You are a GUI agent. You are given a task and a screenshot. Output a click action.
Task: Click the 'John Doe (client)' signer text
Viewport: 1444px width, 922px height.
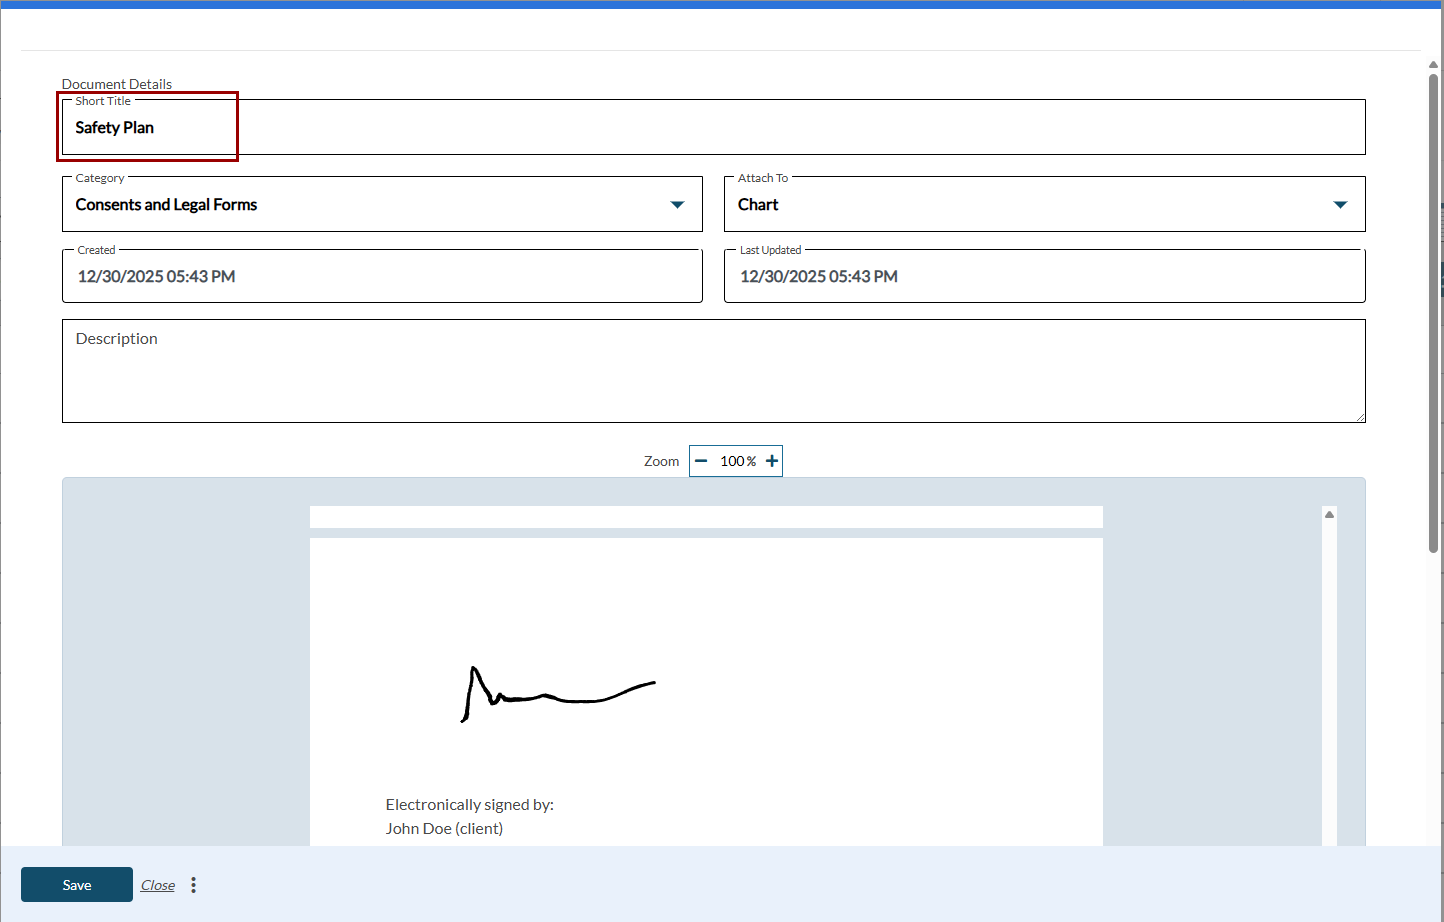(x=444, y=829)
